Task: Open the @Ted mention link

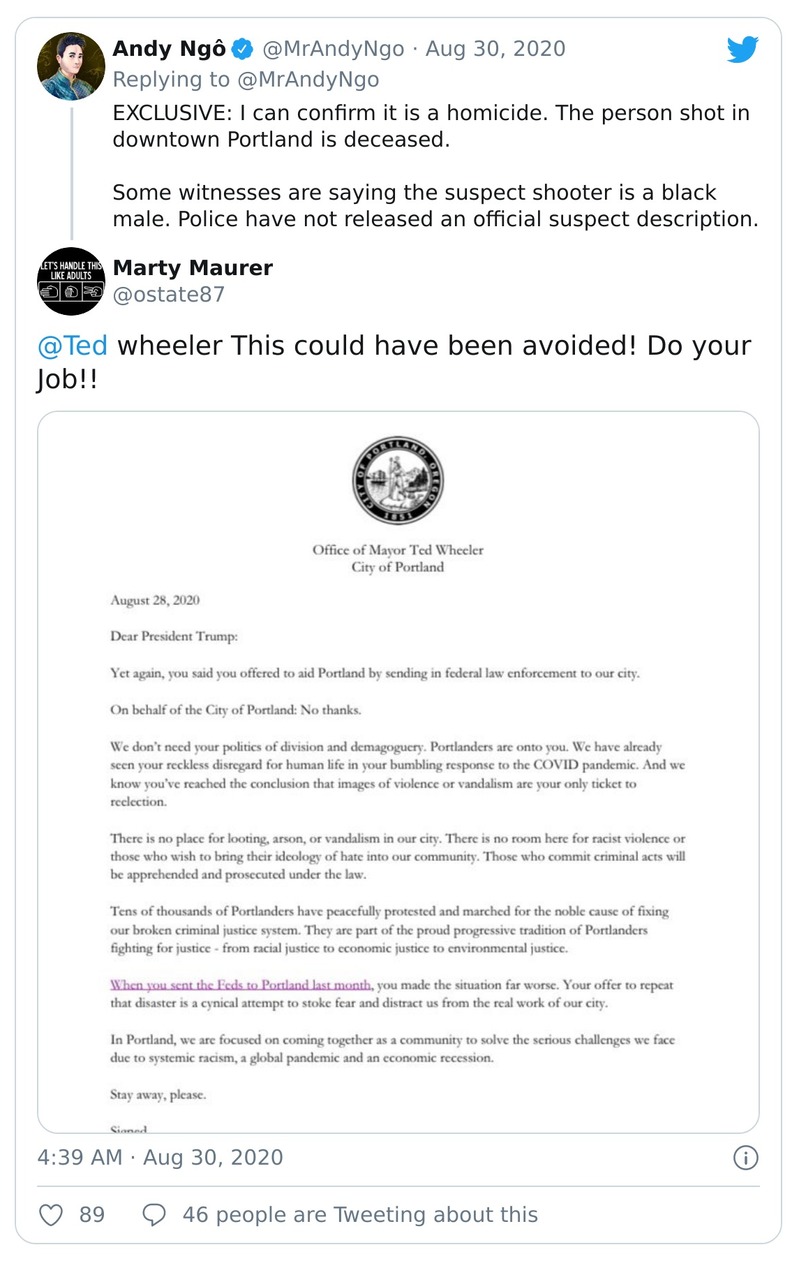Action: (72, 346)
